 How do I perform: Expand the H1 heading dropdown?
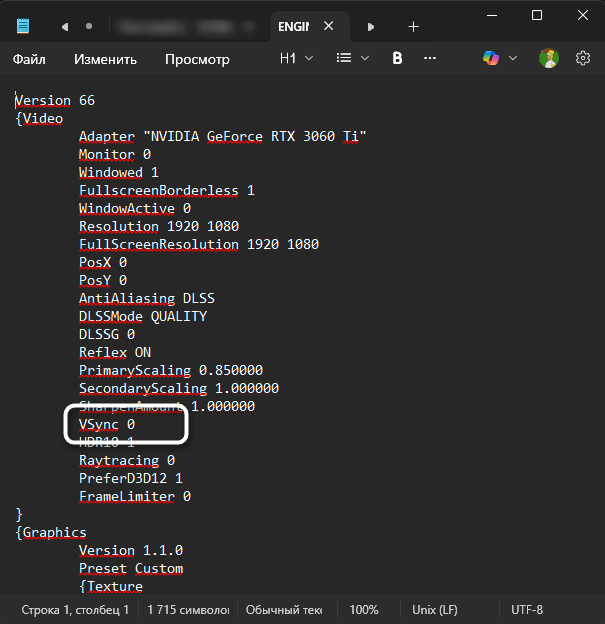[296, 59]
